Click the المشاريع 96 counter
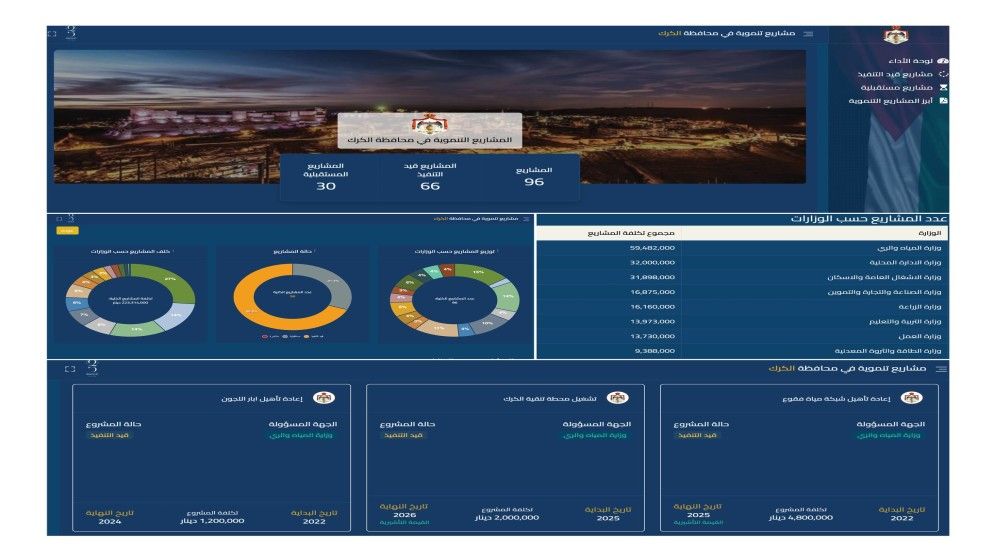Viewport: 994px width, 559px height. (534, 176)
